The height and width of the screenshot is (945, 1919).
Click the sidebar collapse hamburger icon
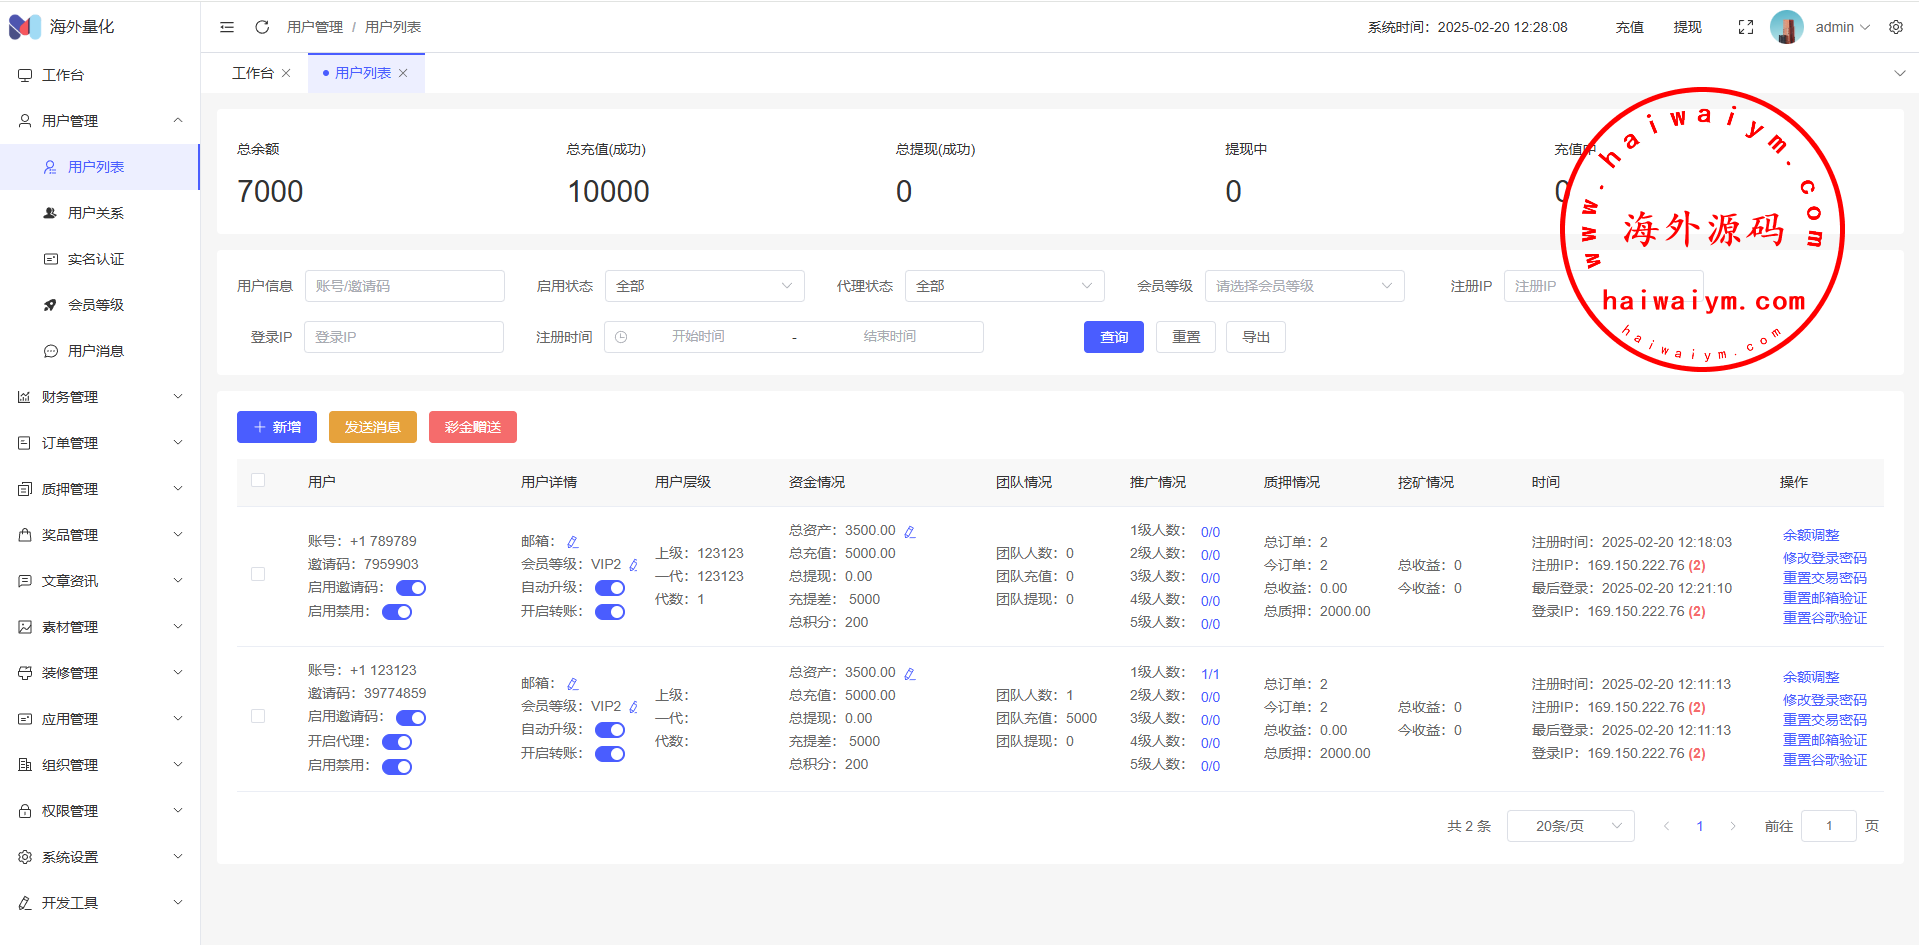tap(227, 27)
